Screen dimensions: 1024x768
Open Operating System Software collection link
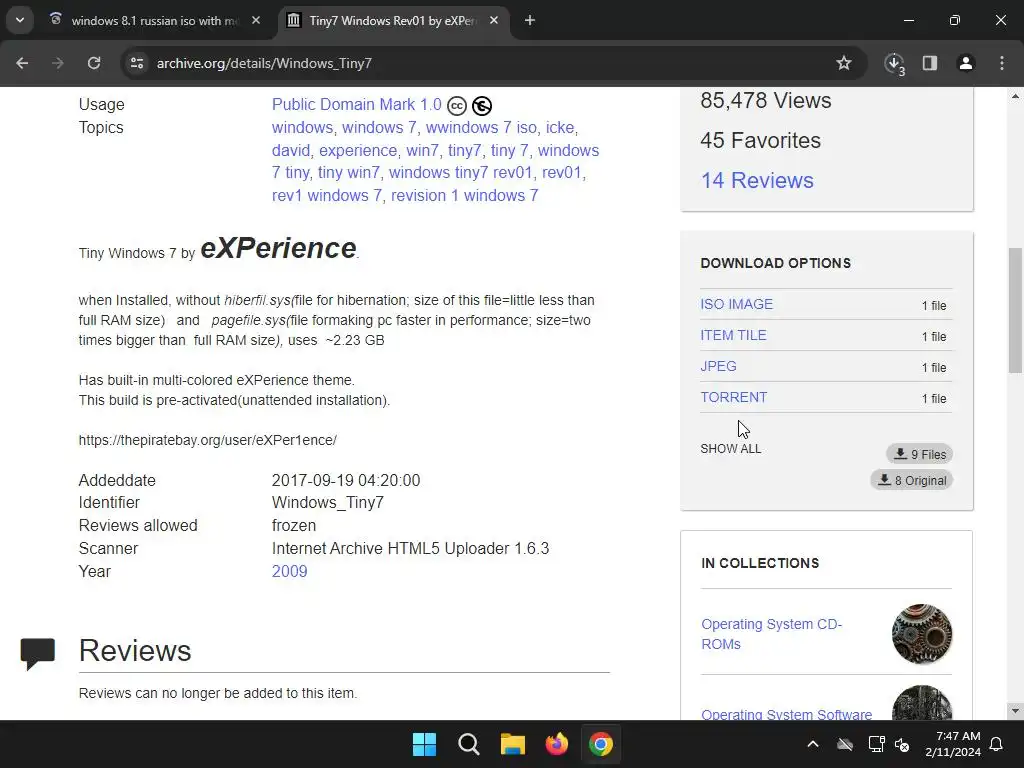(x=786, y=714)
